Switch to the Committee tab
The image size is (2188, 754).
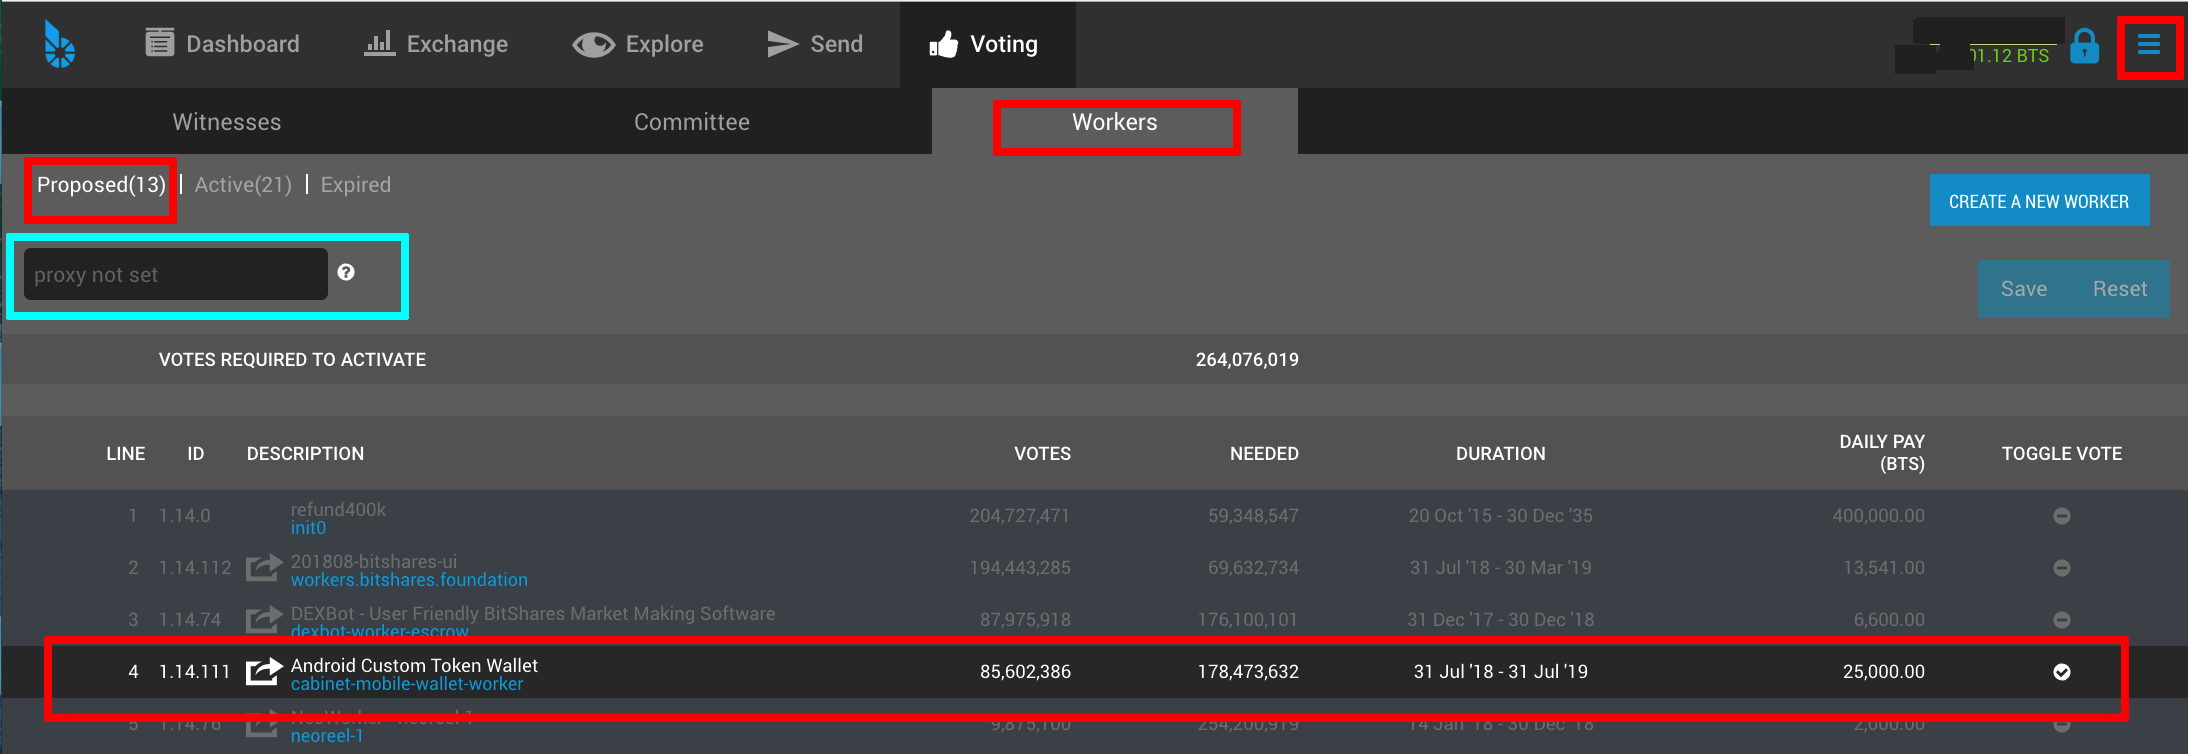point(692,122)
